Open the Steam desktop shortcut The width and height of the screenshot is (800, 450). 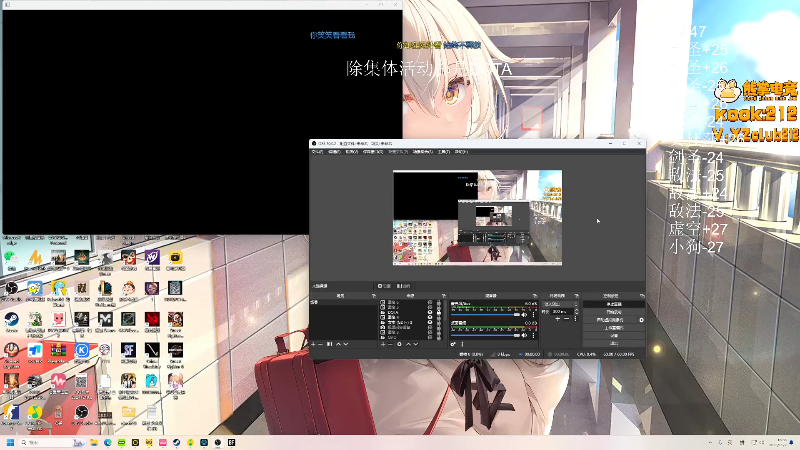click(11, 322)
